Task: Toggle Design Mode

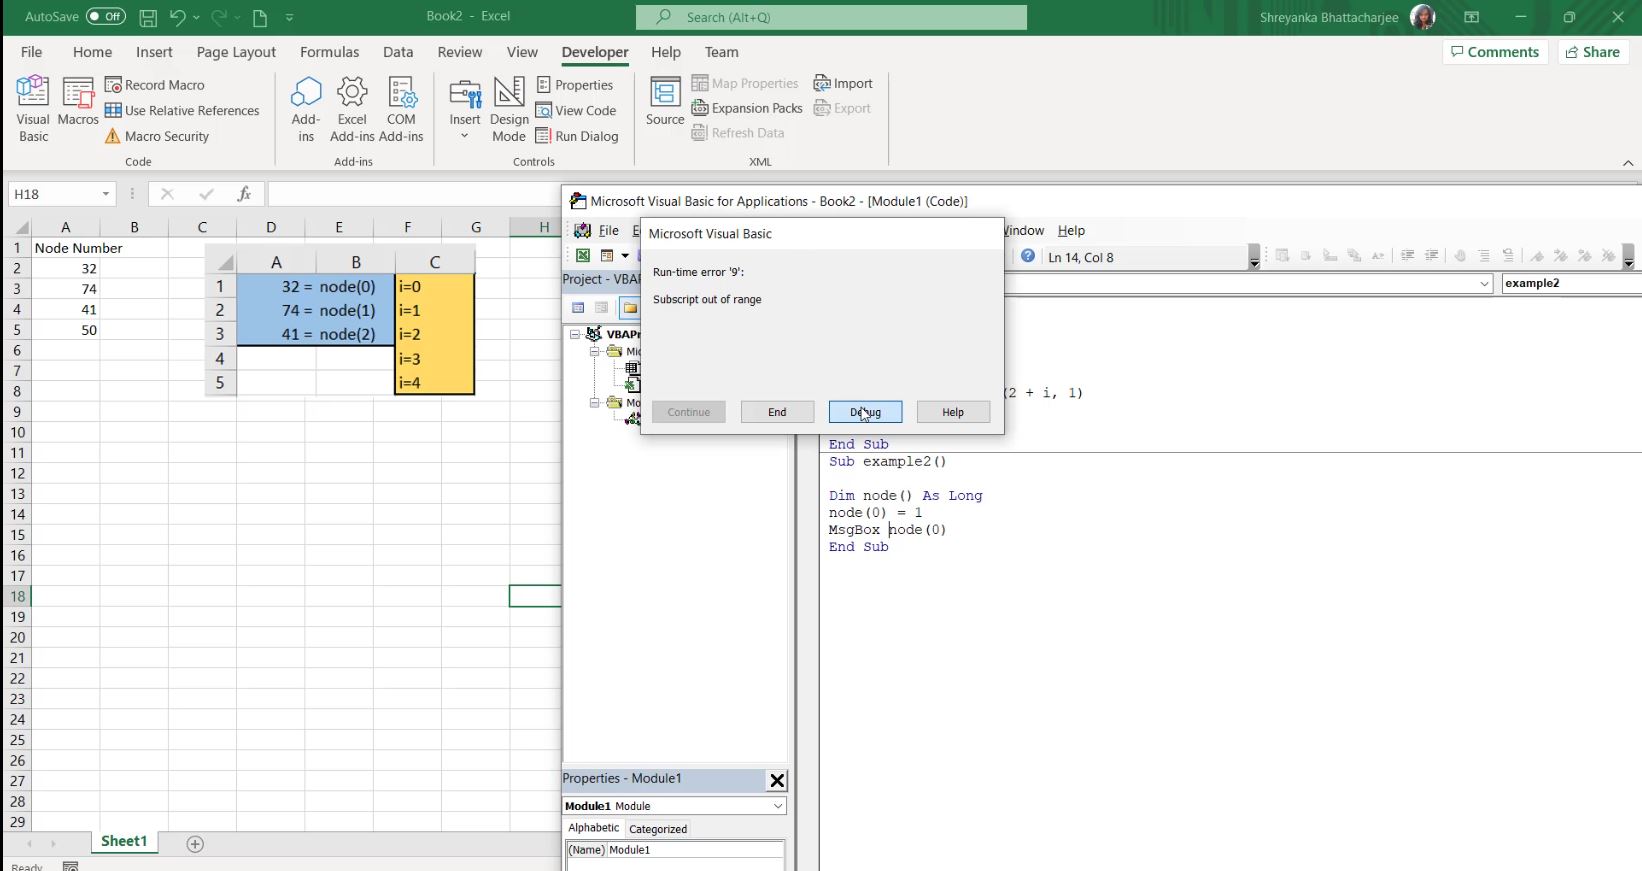Action: pos(509,109)
